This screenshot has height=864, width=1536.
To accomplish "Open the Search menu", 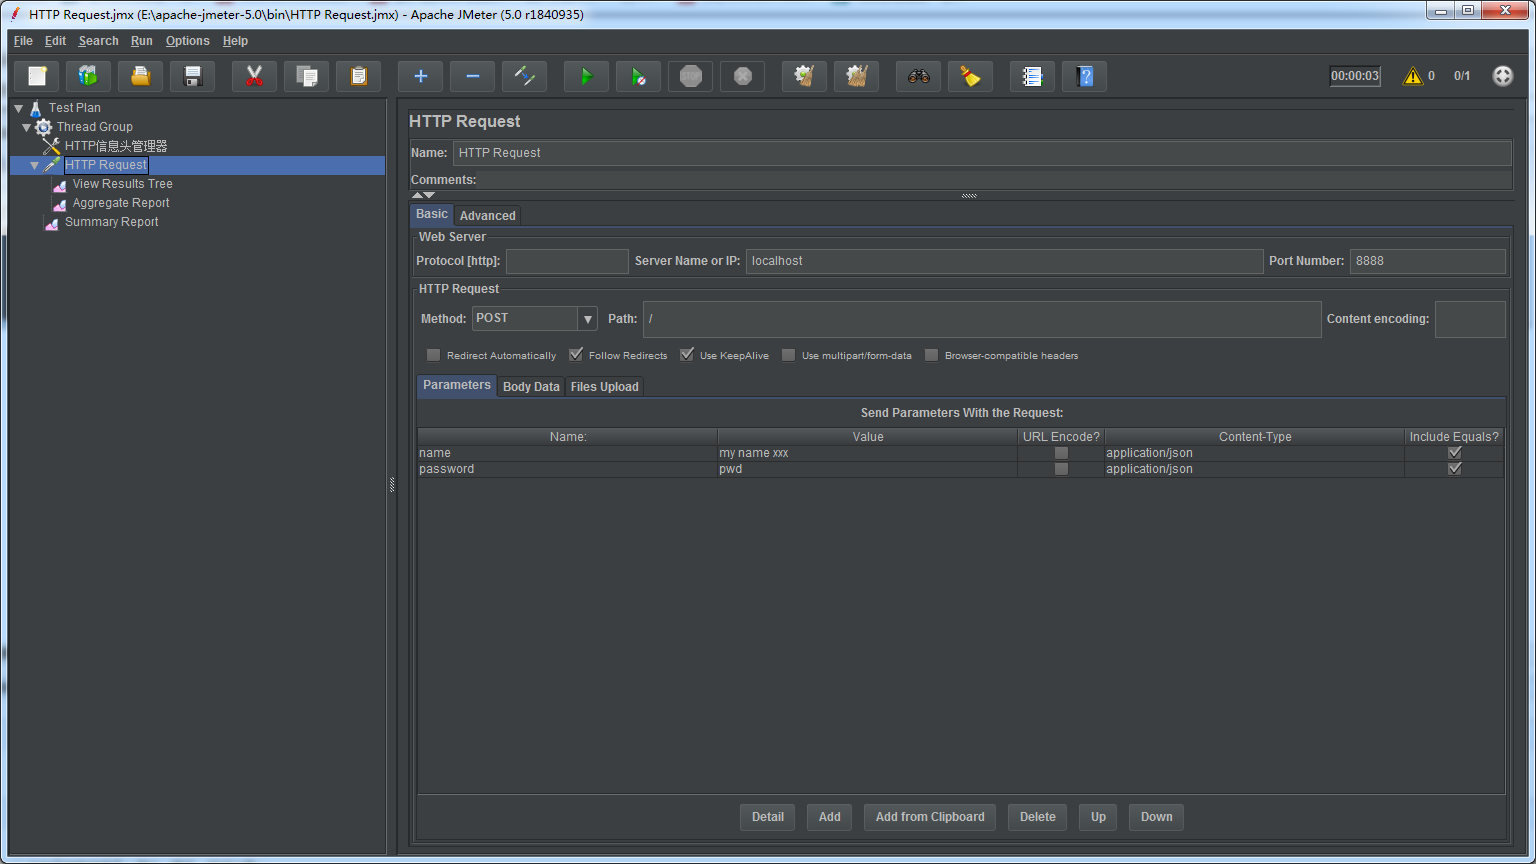I will 99,41.
